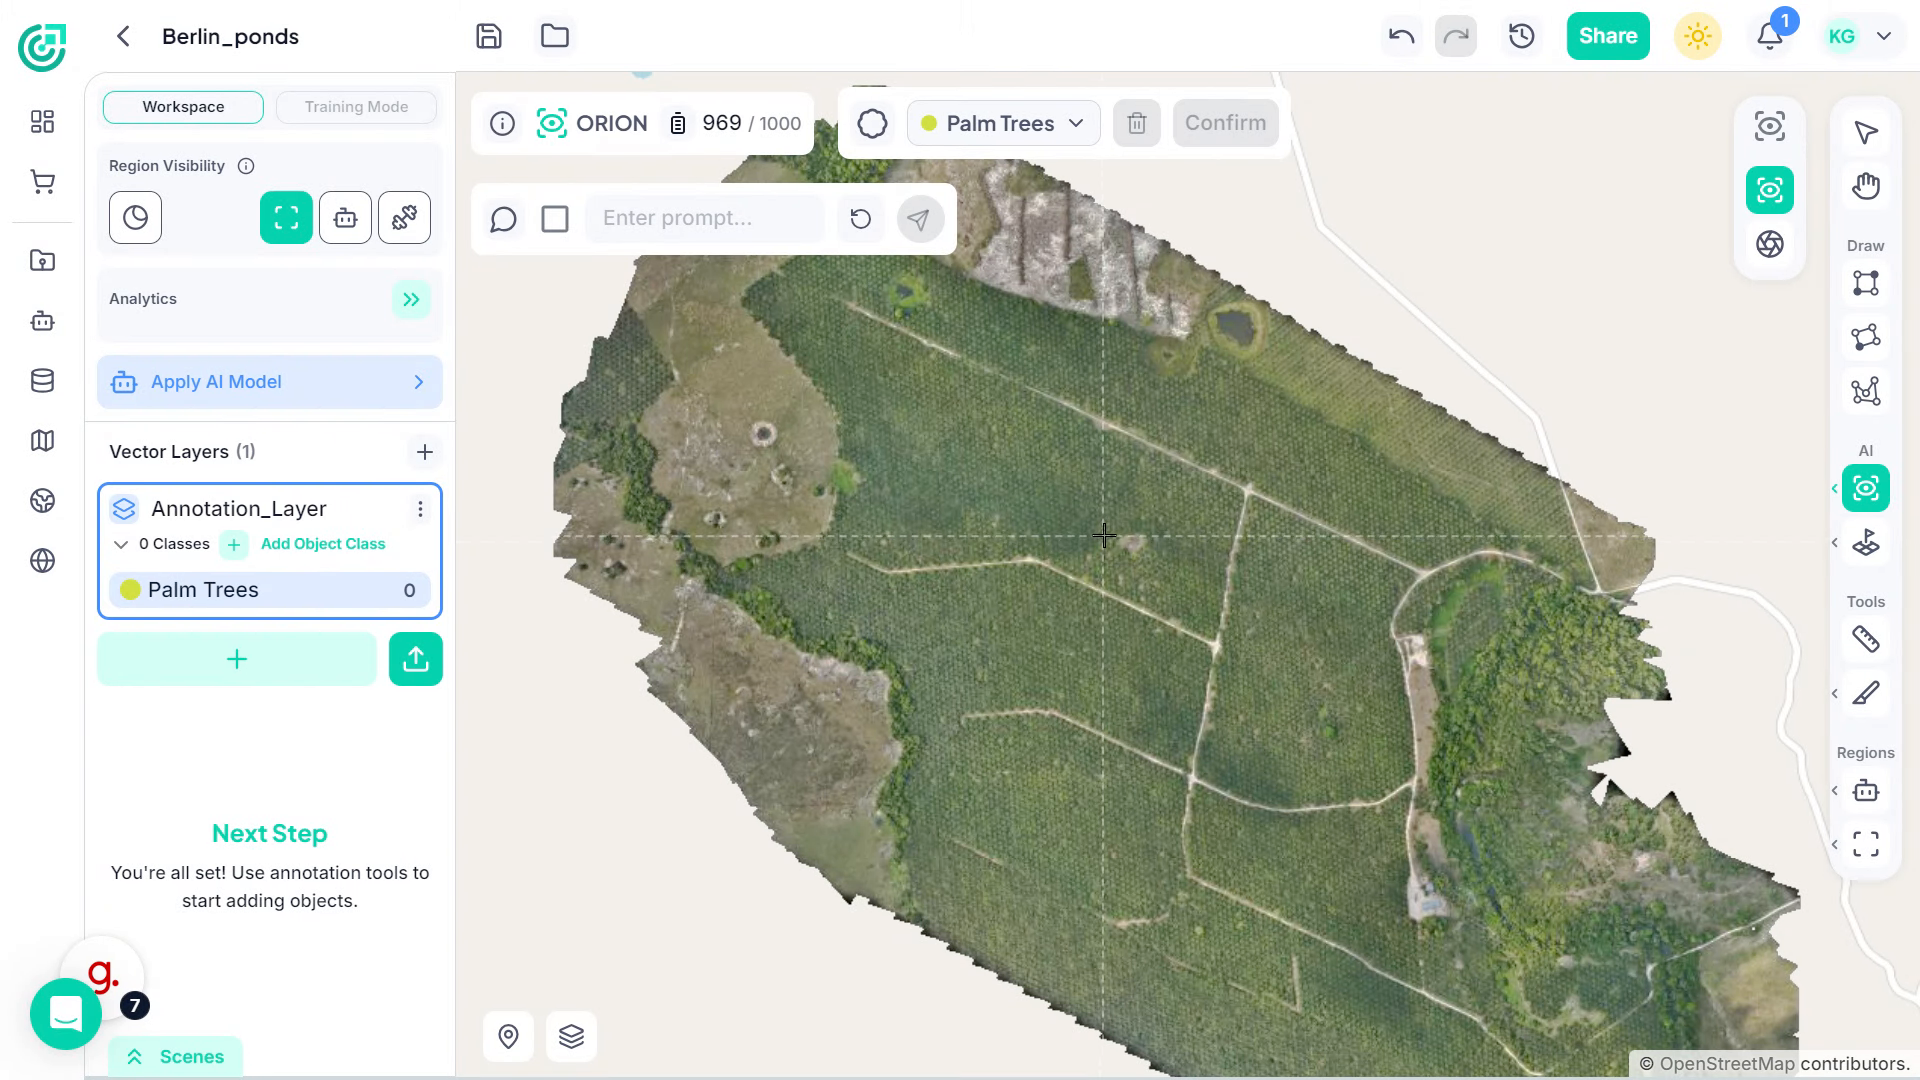
Task: Toggle the light theme sun button
Action: [x=1697, y=37]
